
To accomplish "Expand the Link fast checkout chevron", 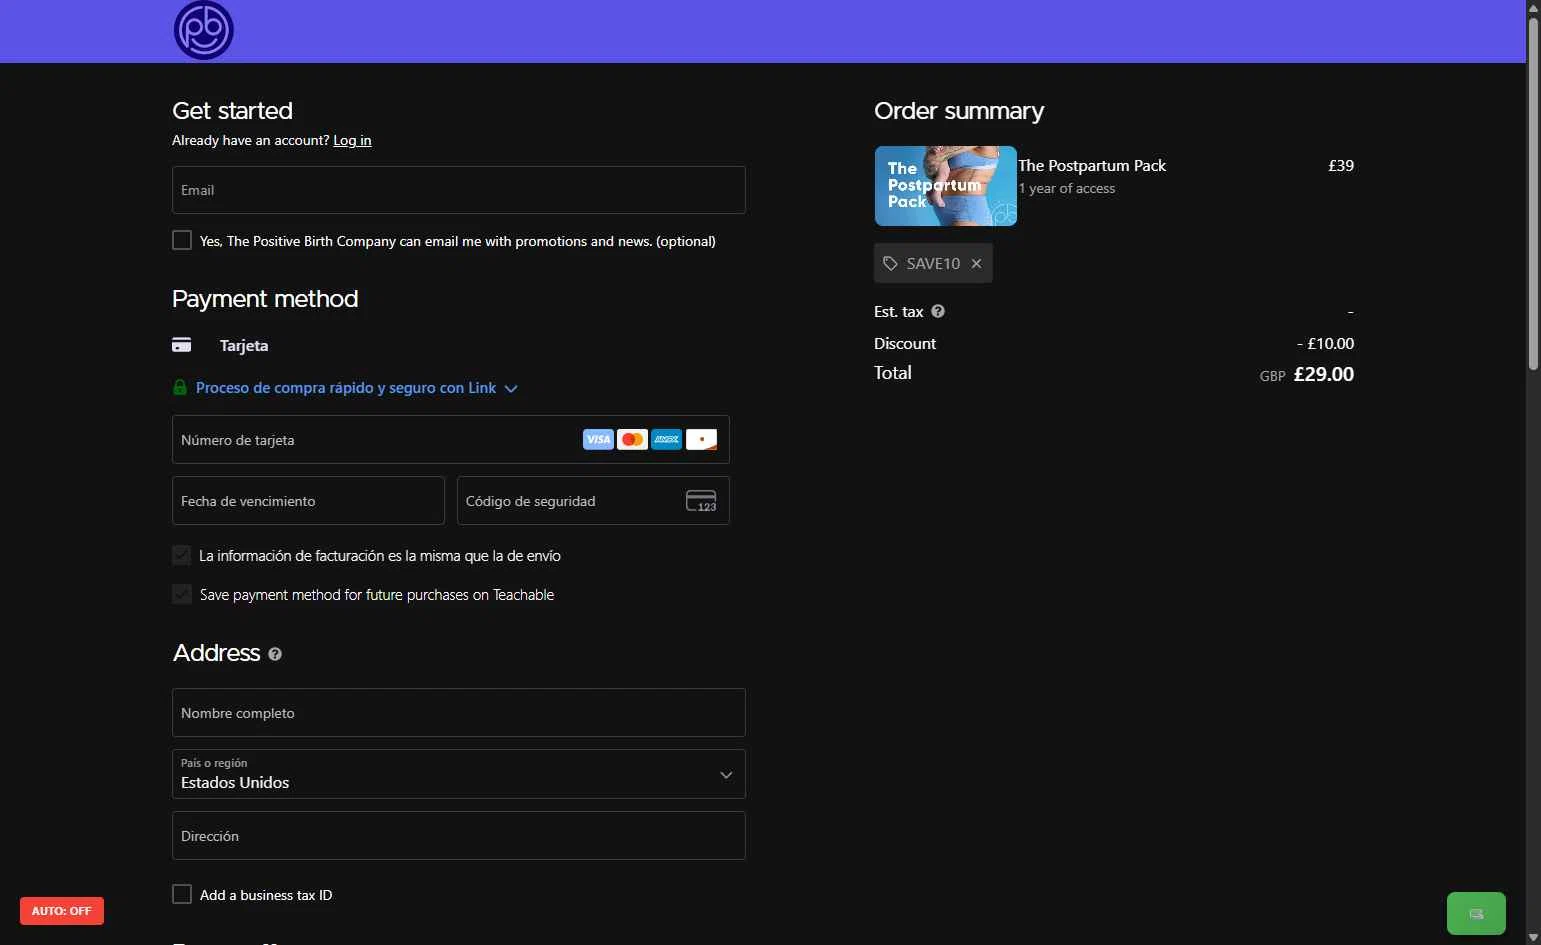I will pyautogui.click(x=511, y=388).
